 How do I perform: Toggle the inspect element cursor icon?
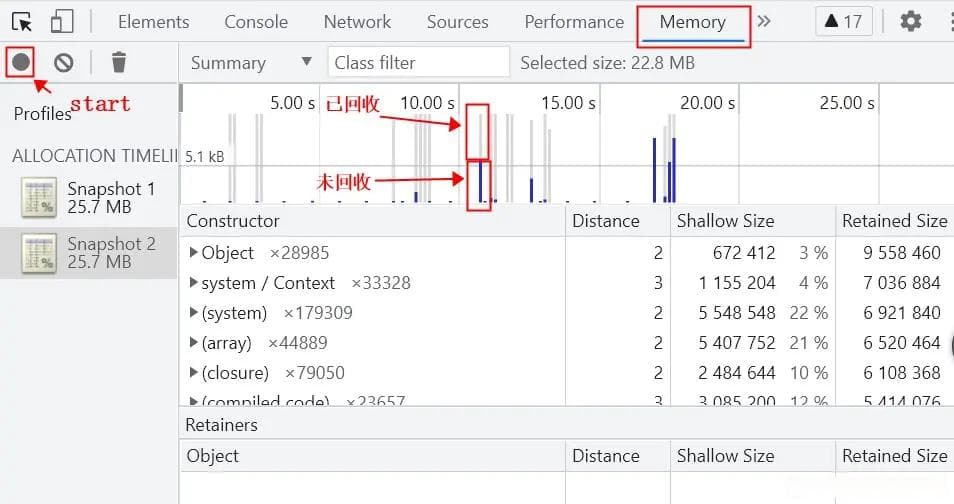[22, 21]
